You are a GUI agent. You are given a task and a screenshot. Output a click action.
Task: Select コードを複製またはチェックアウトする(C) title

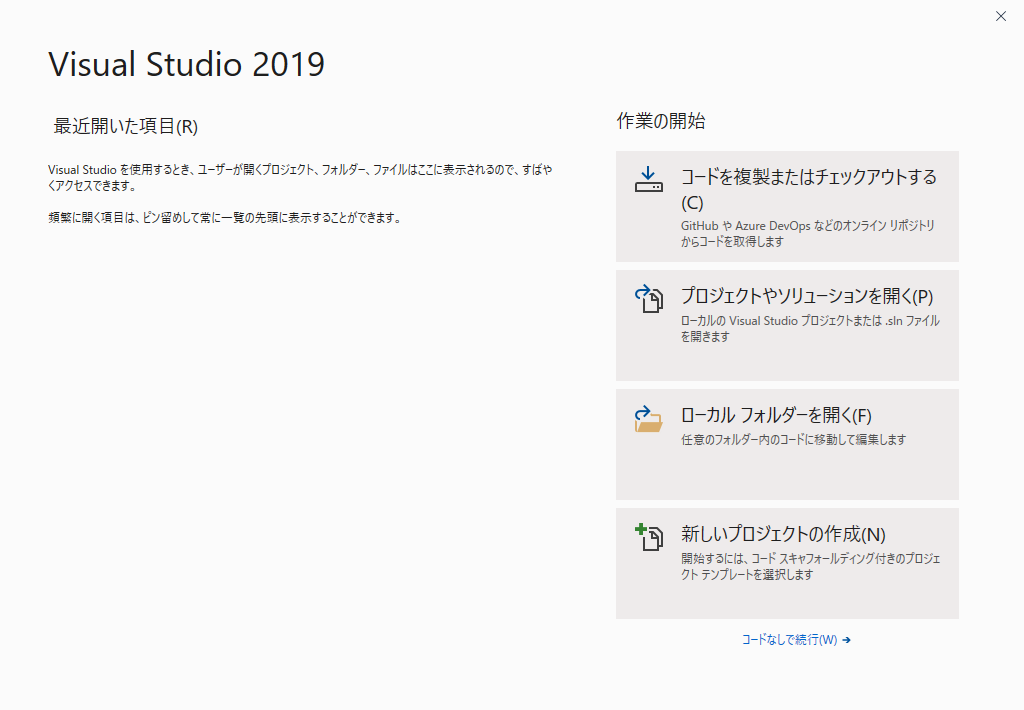pyautogui.click(x=808, y=189)
